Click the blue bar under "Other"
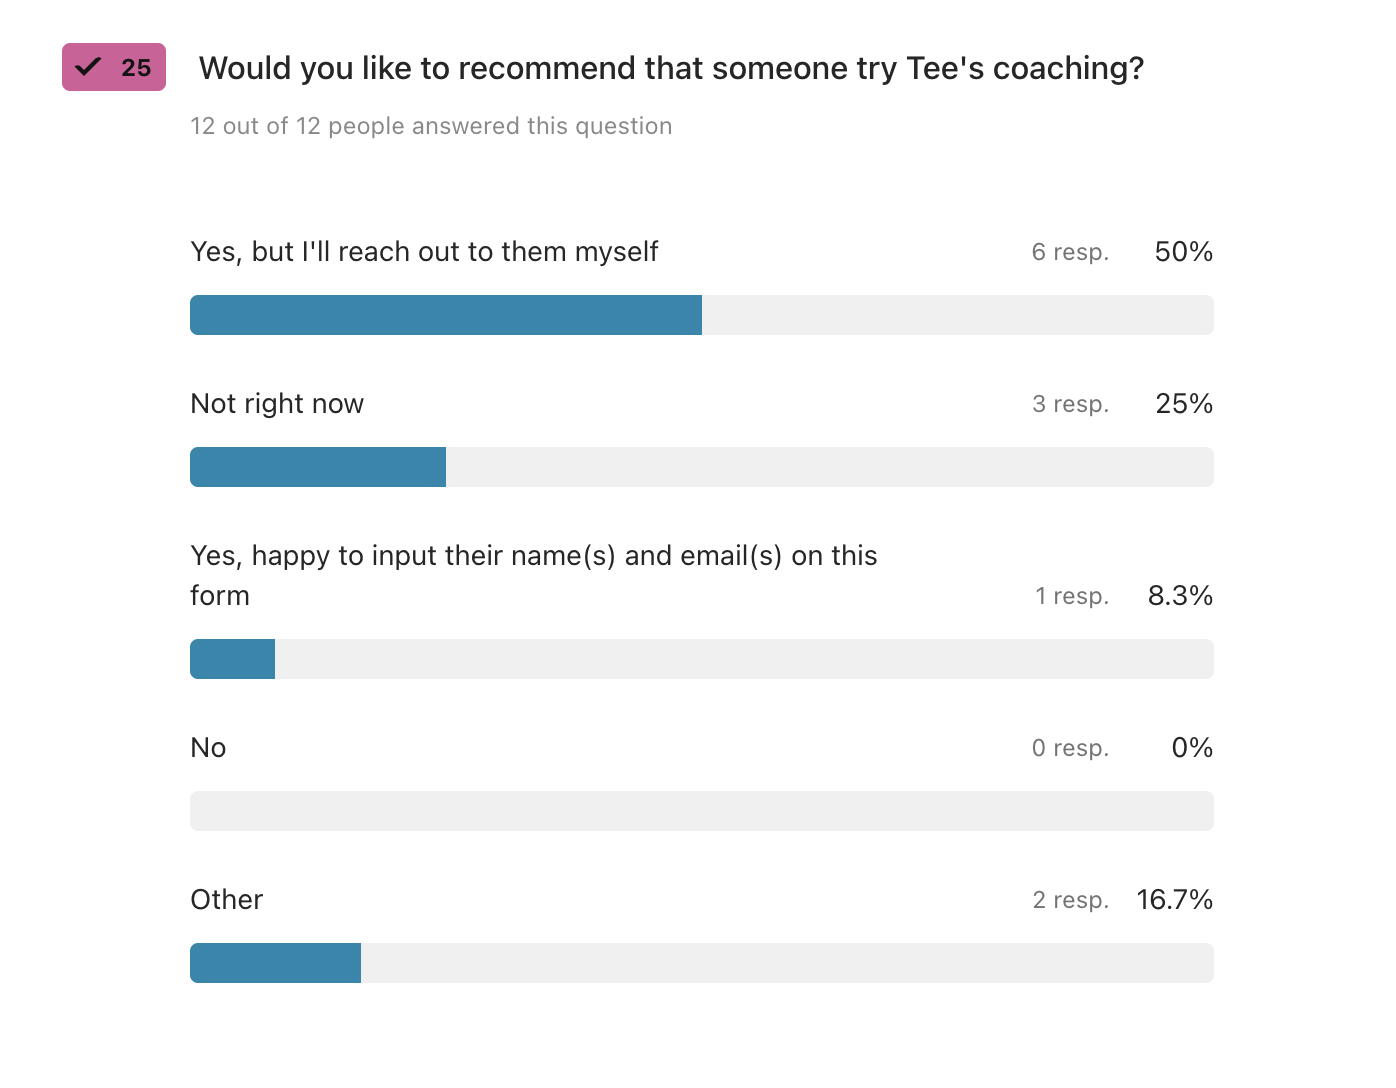This screenshot has width=1396, height=1088. [275, 963]
